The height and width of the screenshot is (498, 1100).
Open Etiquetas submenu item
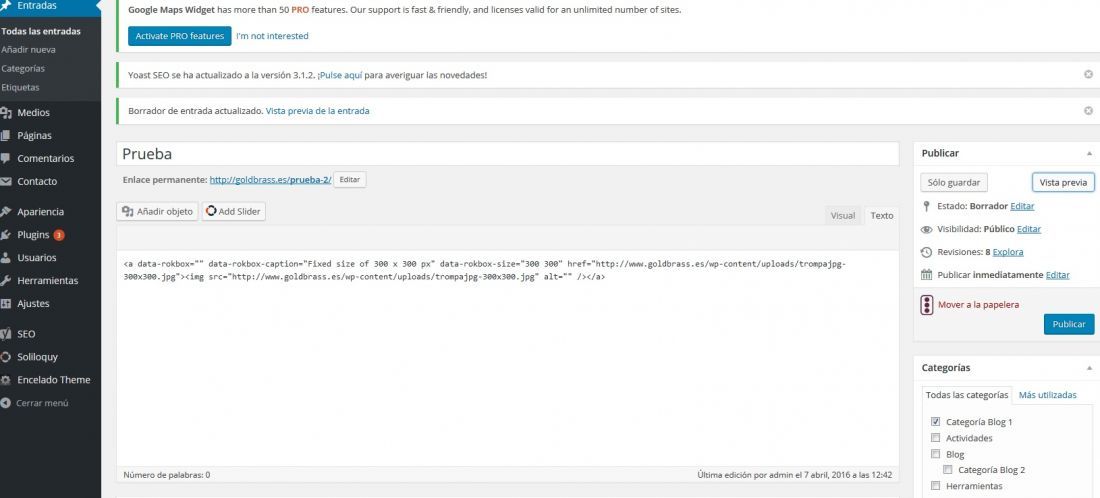20,88
